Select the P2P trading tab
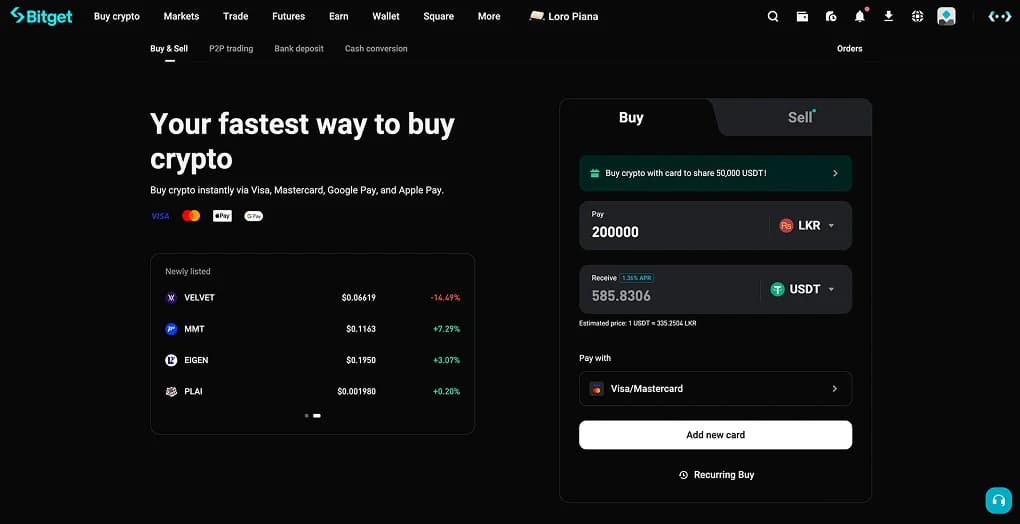The width and height of the screenshot is (1020, 524). [x=231, y=49]
